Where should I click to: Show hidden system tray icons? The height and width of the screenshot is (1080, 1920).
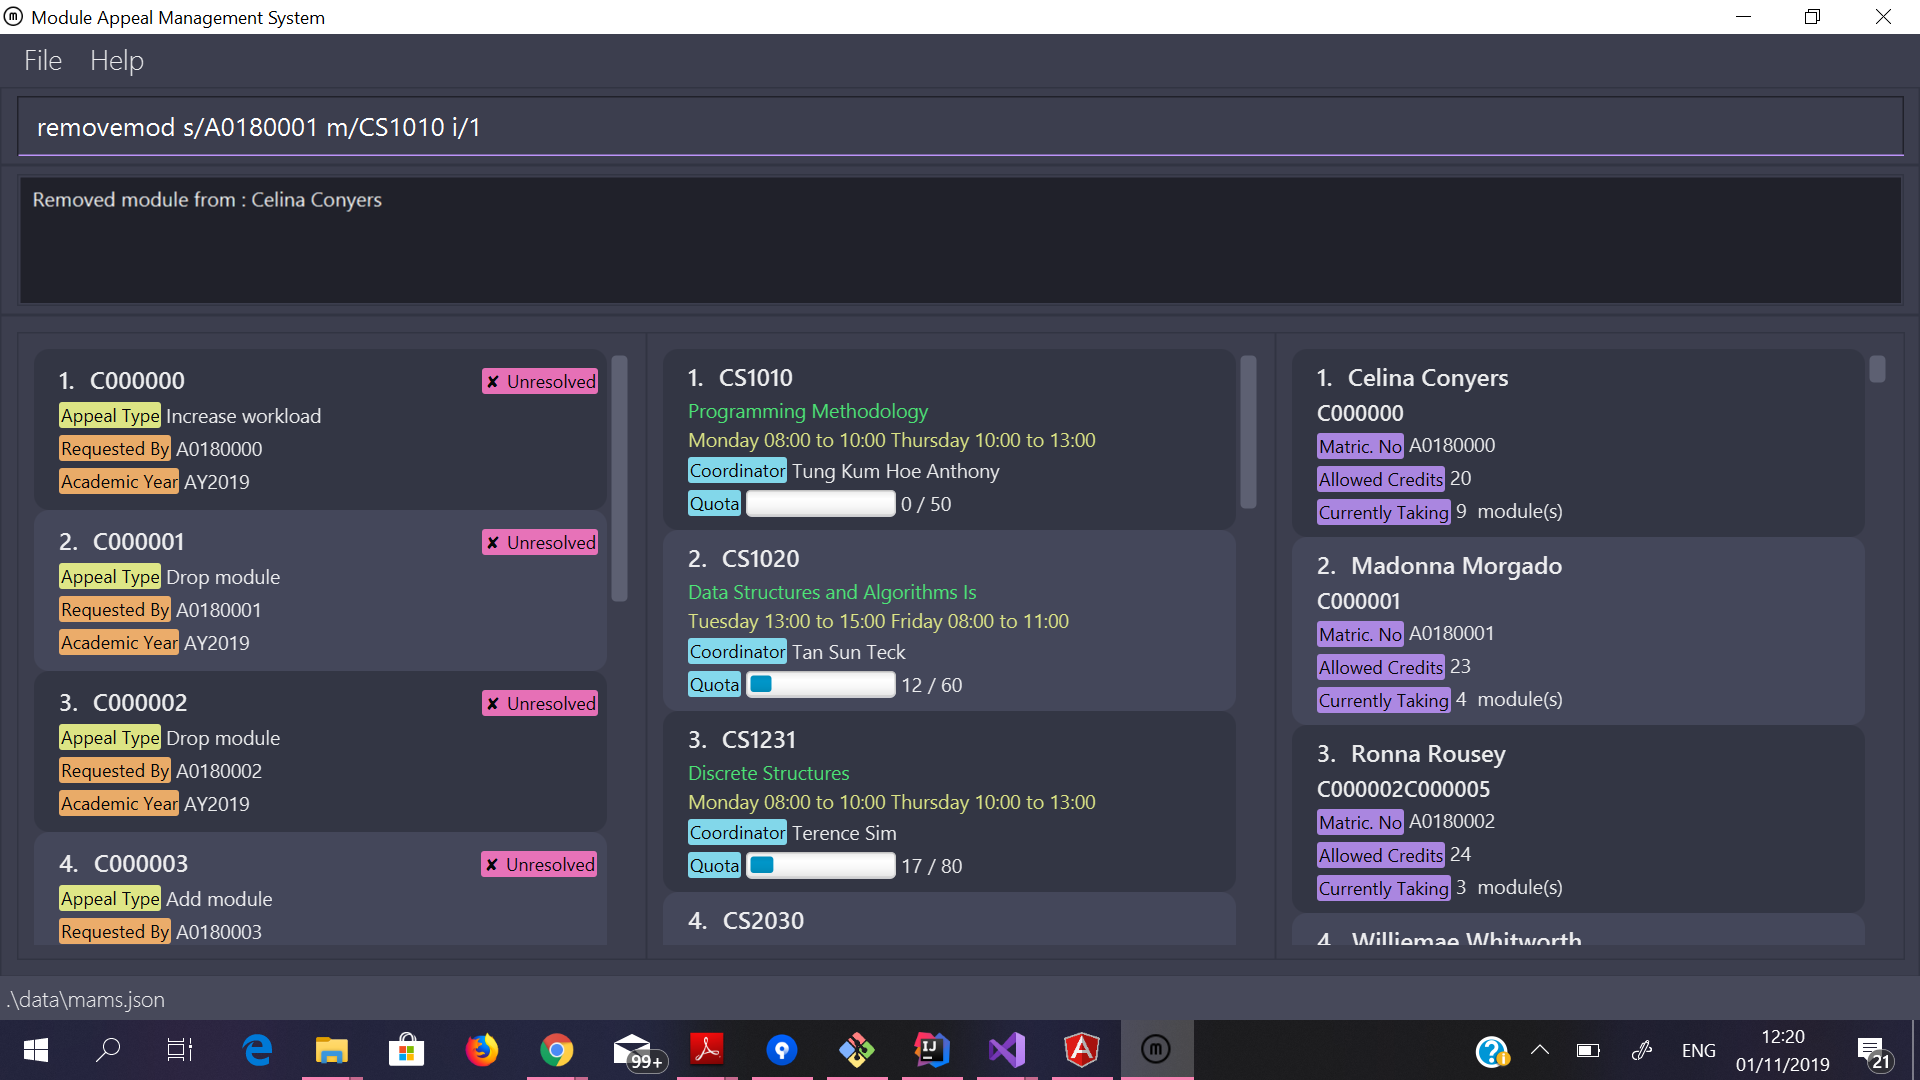pyautogui.click(x=1540, y=1050)
